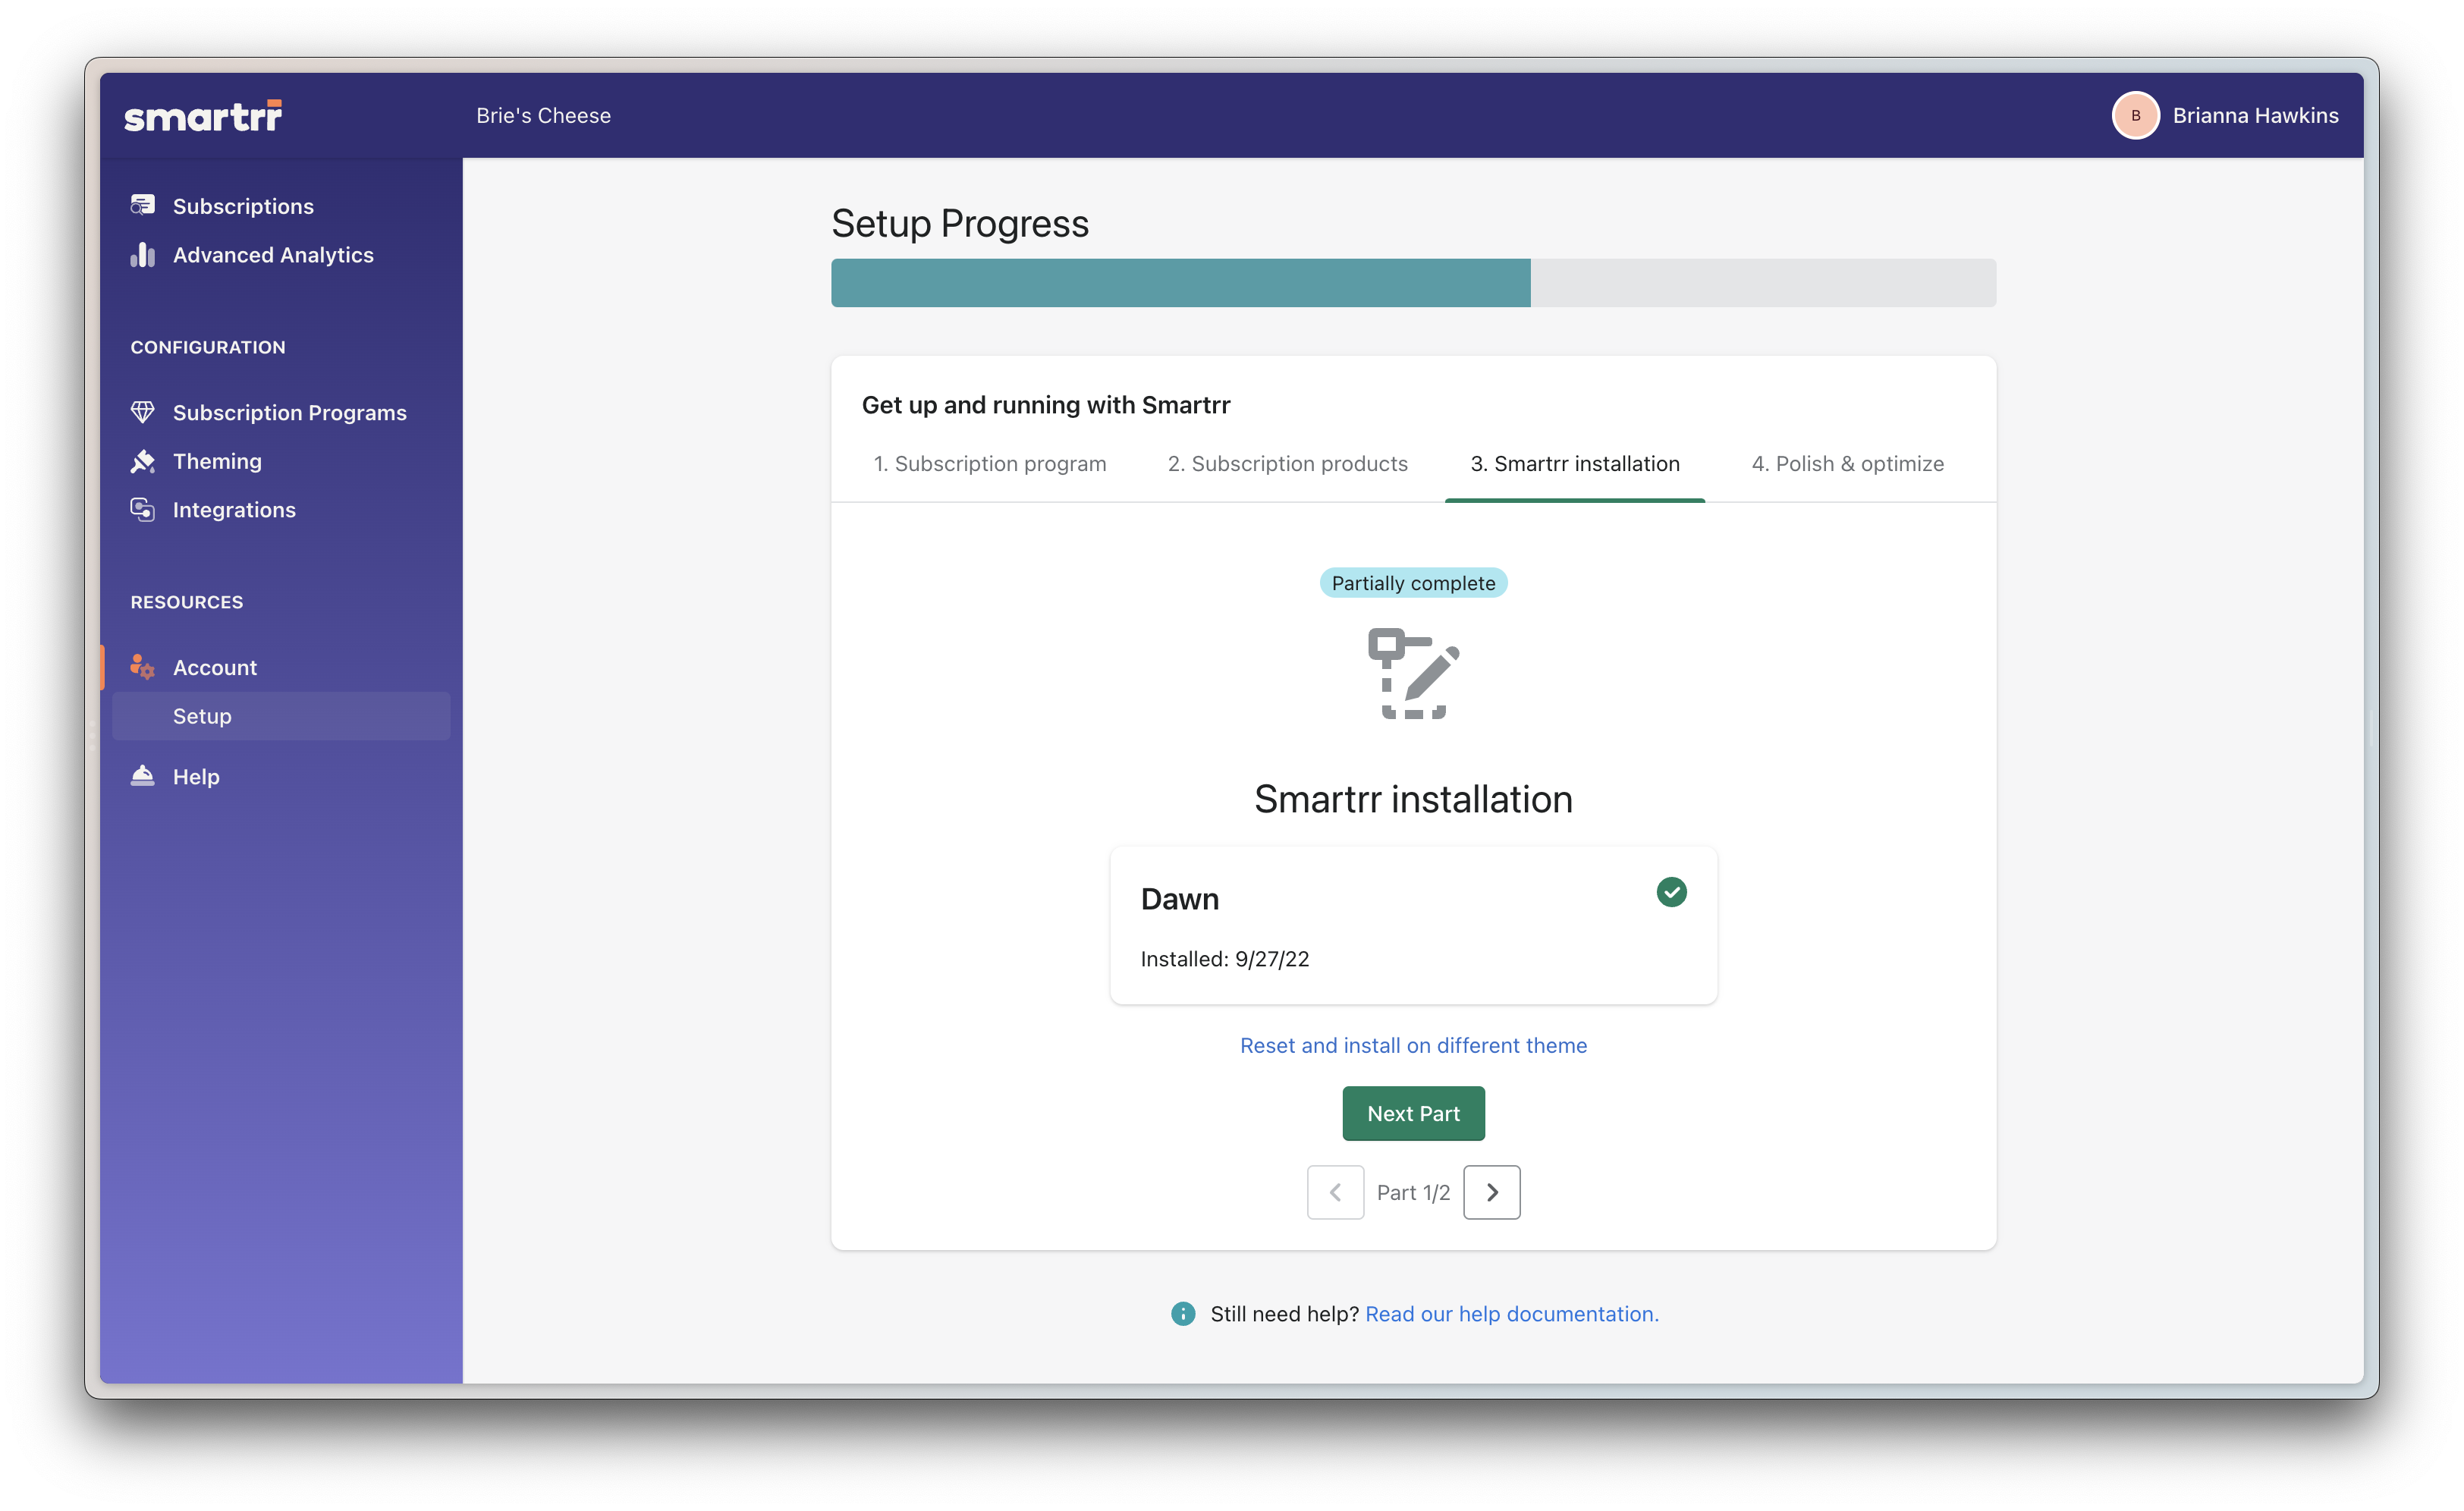Viewport: 2464px width, 1511px height.
Task: Click Part 1/2 pagination label
Action: pyautogui.click(x=1413, y=1192)
